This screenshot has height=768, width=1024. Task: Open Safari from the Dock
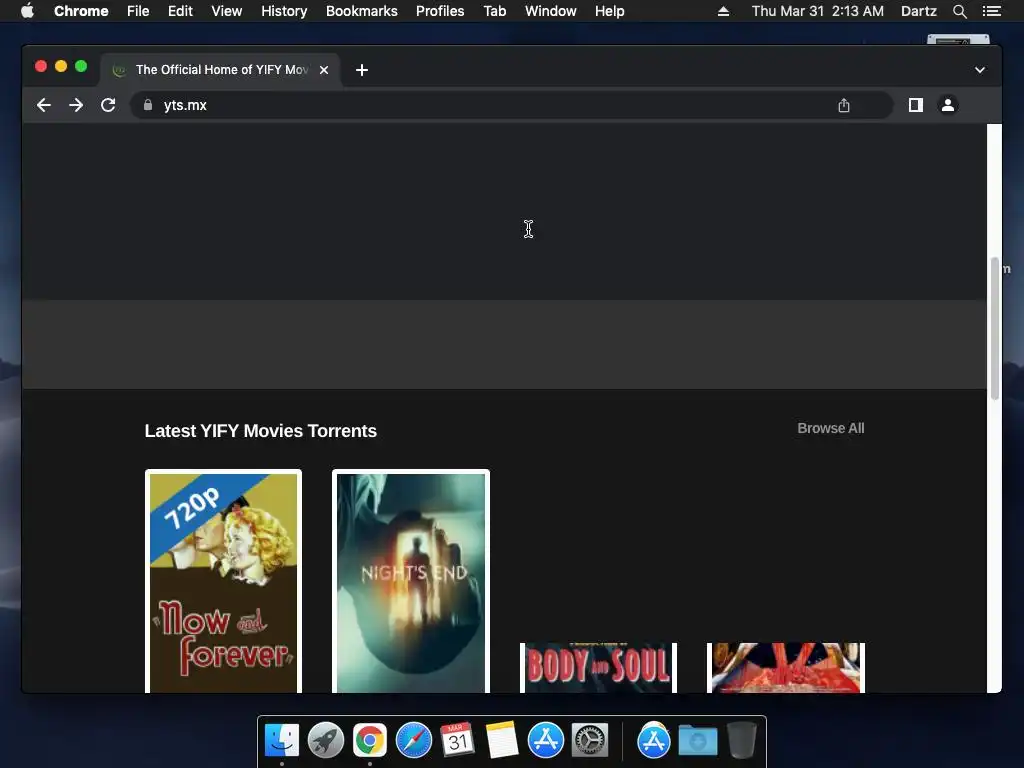(414, 741)
